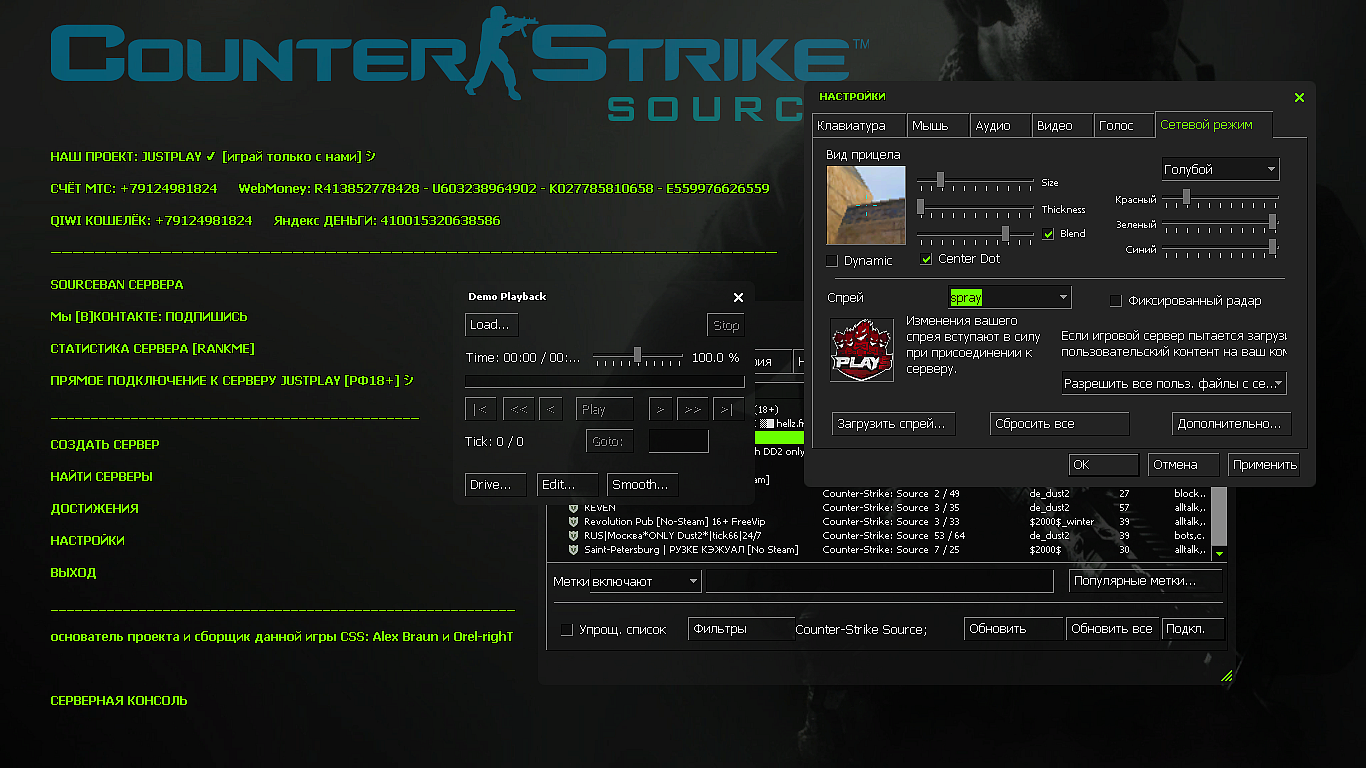Click shield icon beside RUS|Москва ONLY Dust2 server
1366x768 pixels.
[574, 536]
